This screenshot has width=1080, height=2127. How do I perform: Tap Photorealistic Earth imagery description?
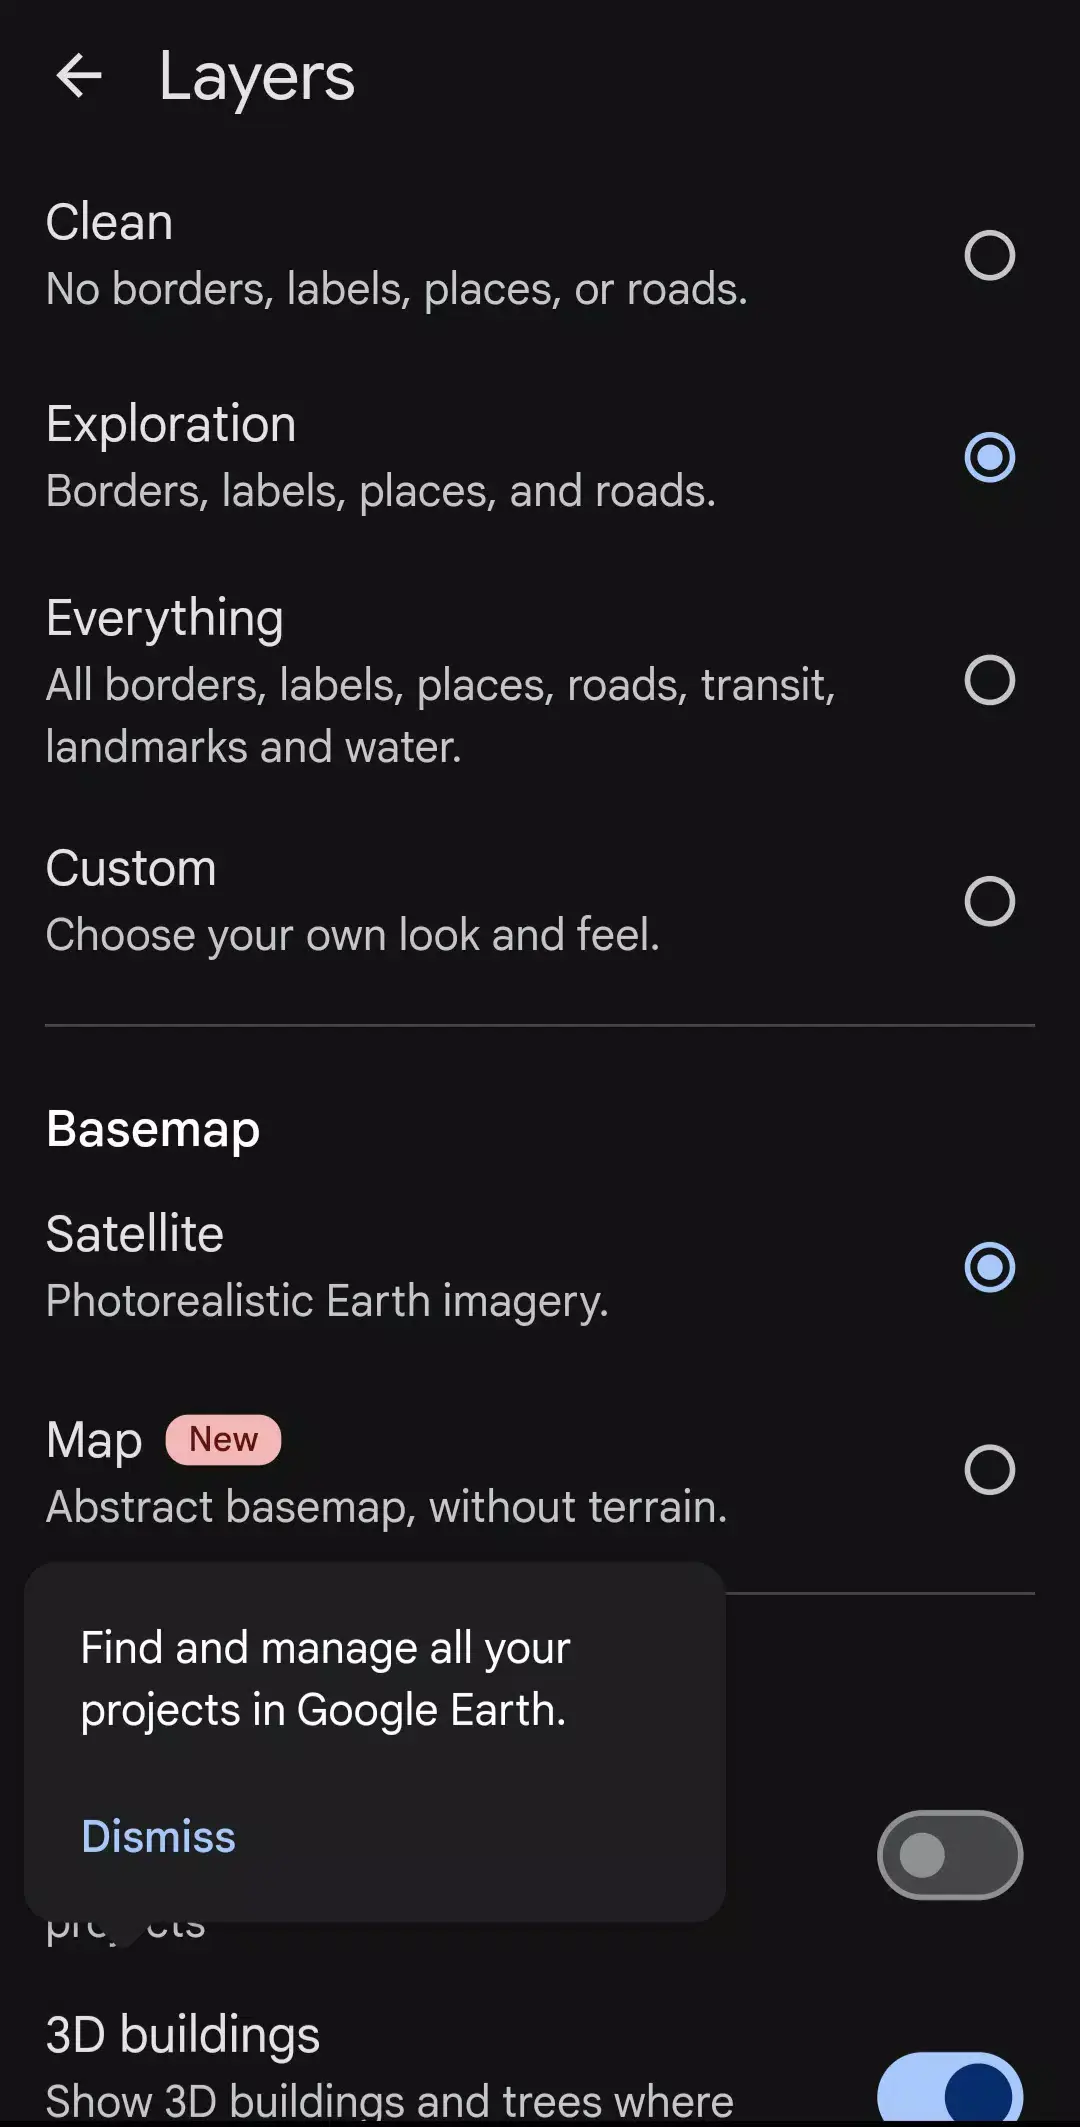tap(327, 1299)
